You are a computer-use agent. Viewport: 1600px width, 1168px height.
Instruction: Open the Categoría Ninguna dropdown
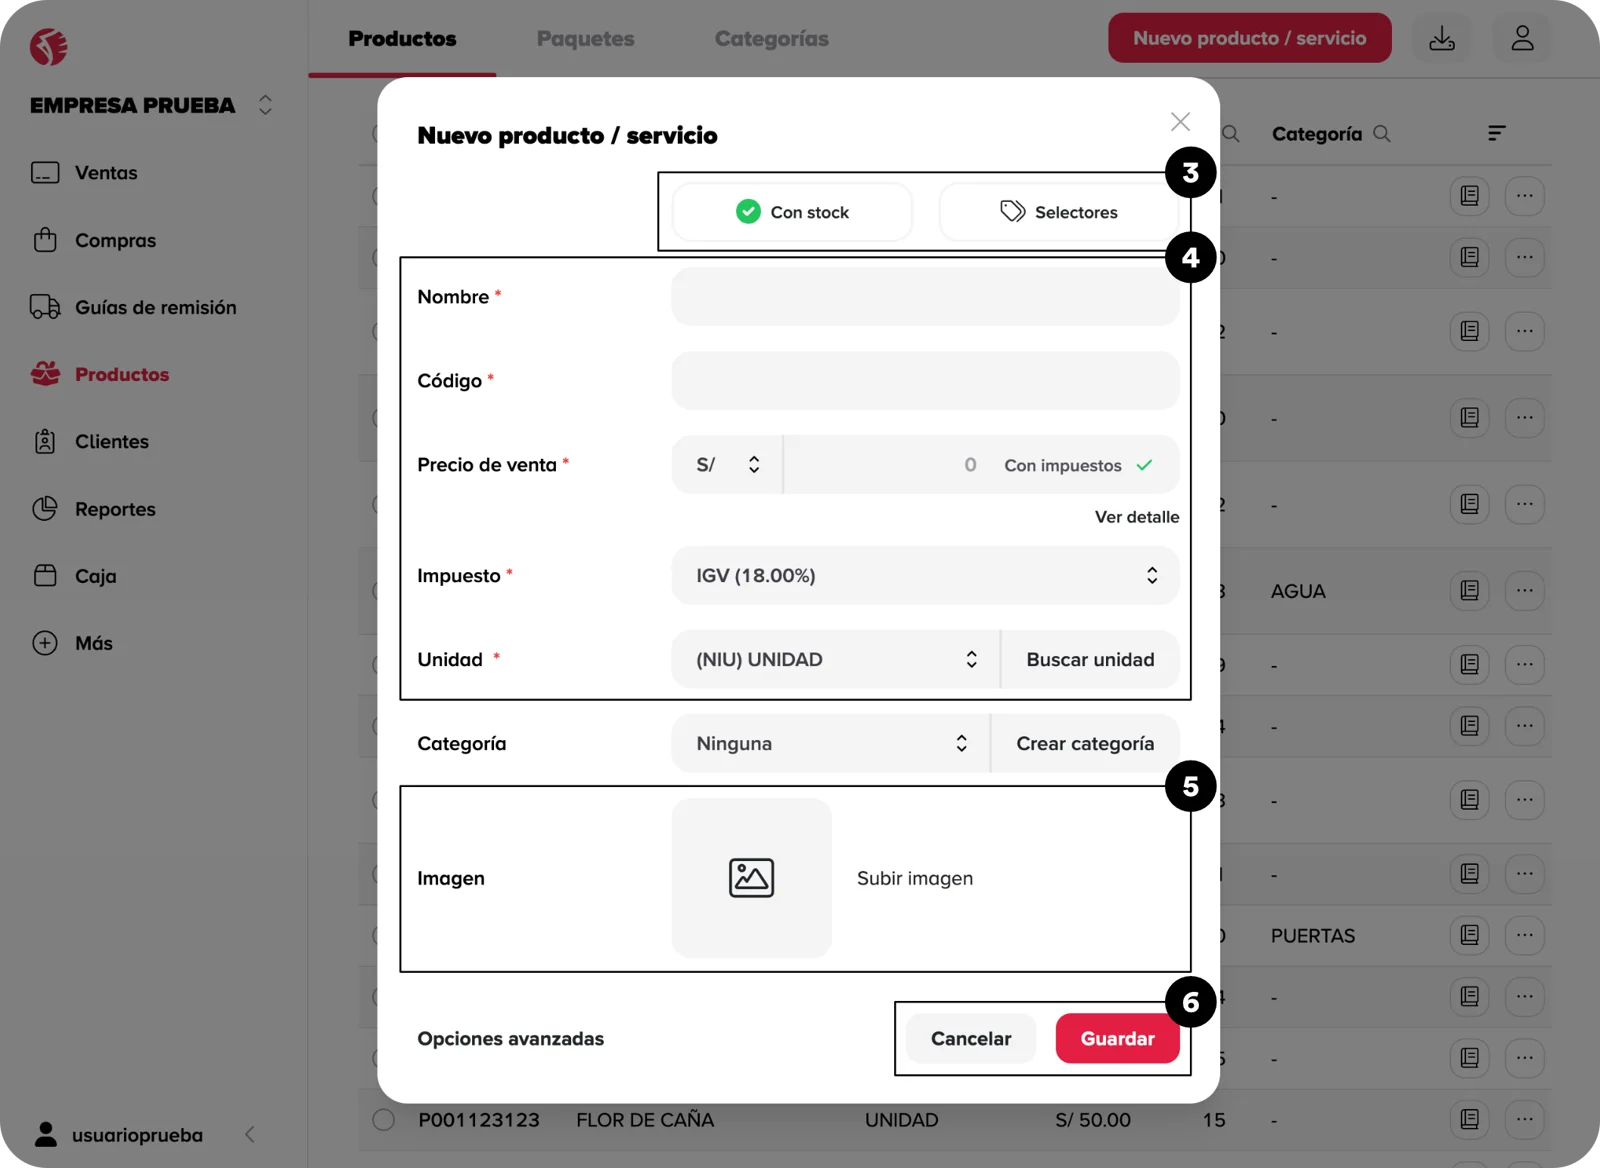pyautogui.click(x=830, y=743)
